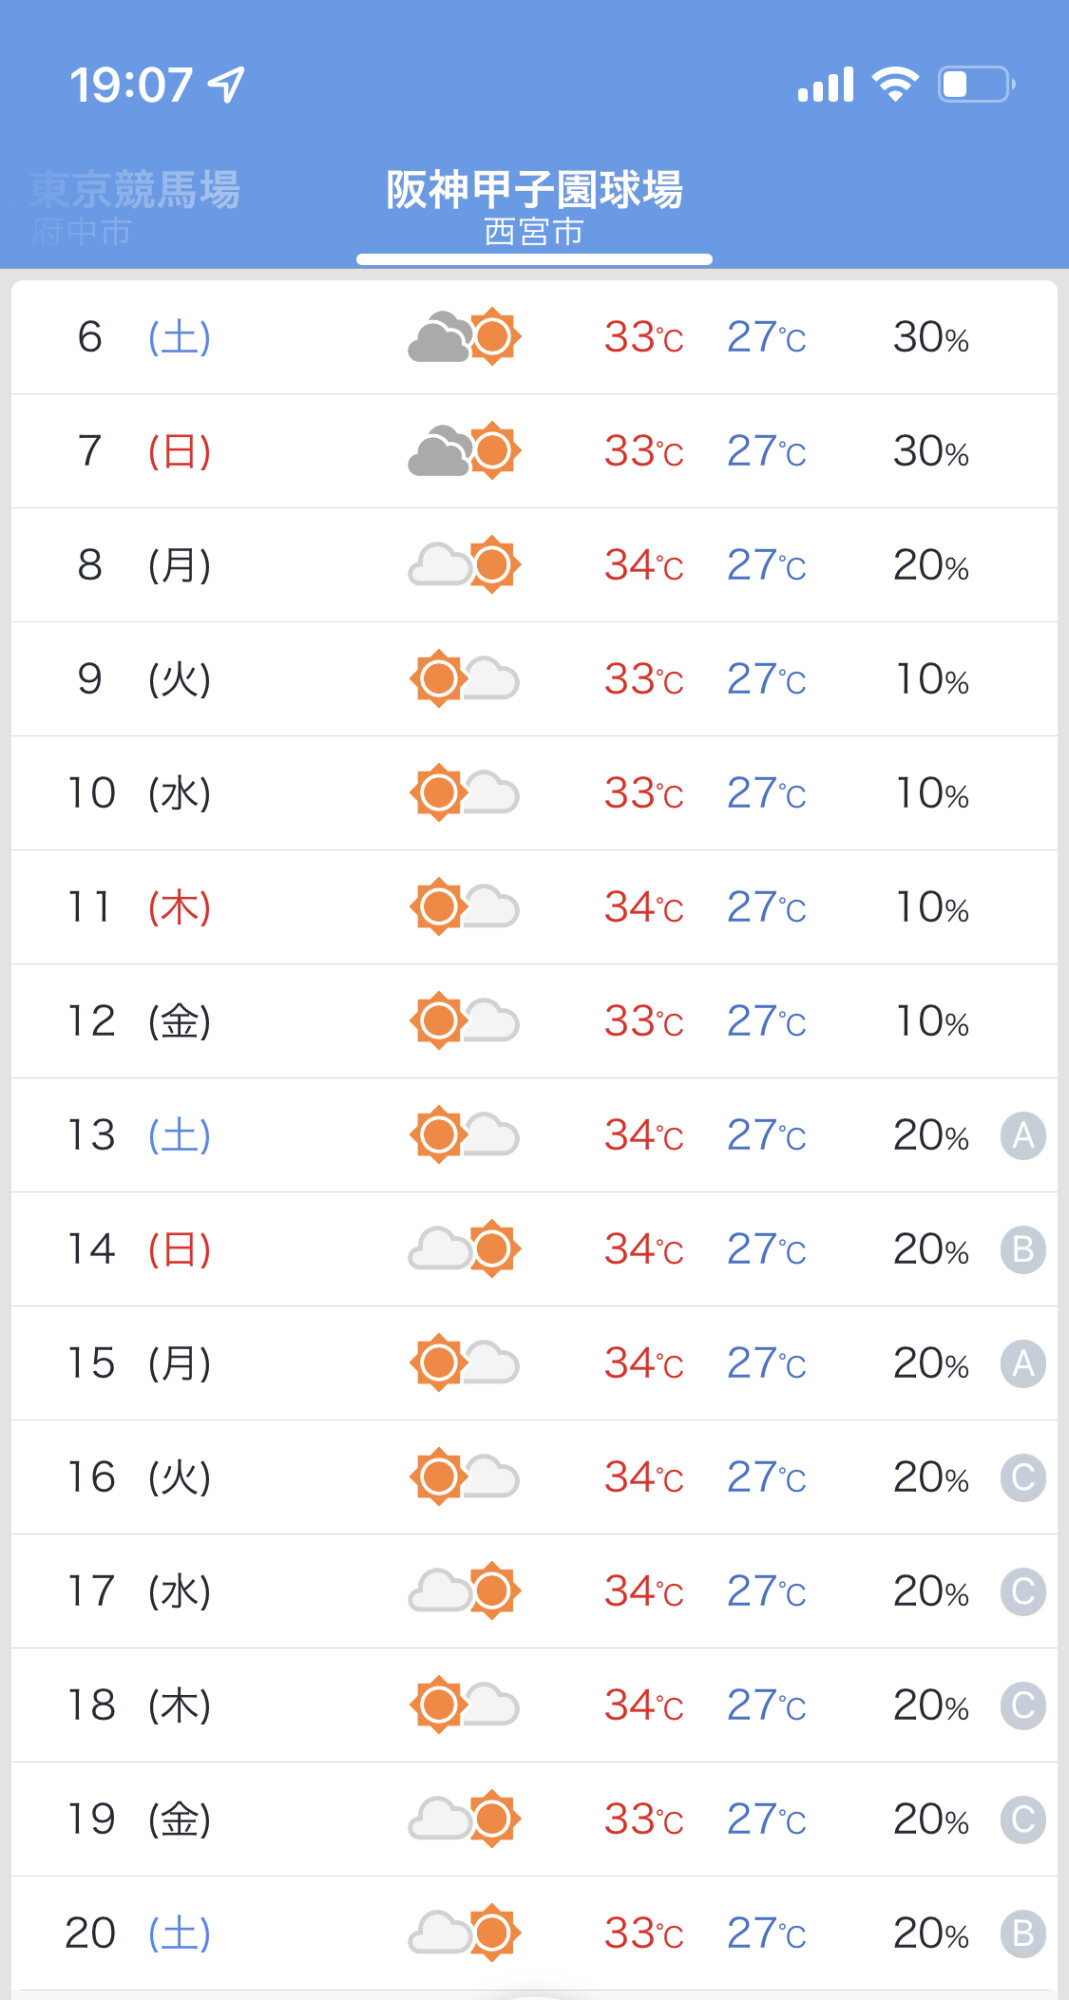Tap reliability badge B on the 14th

(1023, 1250)
